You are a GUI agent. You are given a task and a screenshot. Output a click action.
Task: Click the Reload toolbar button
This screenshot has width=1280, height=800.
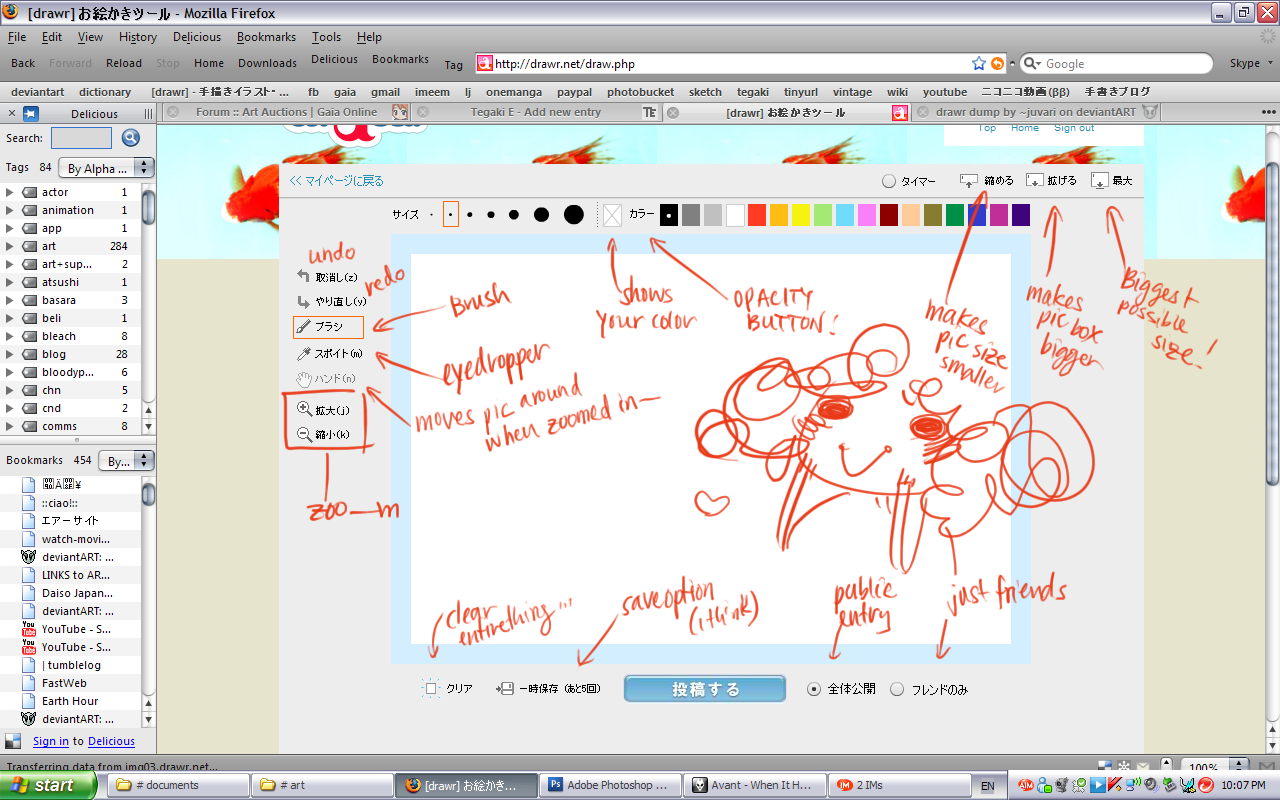pyautogui.click(x=124, y=63)
